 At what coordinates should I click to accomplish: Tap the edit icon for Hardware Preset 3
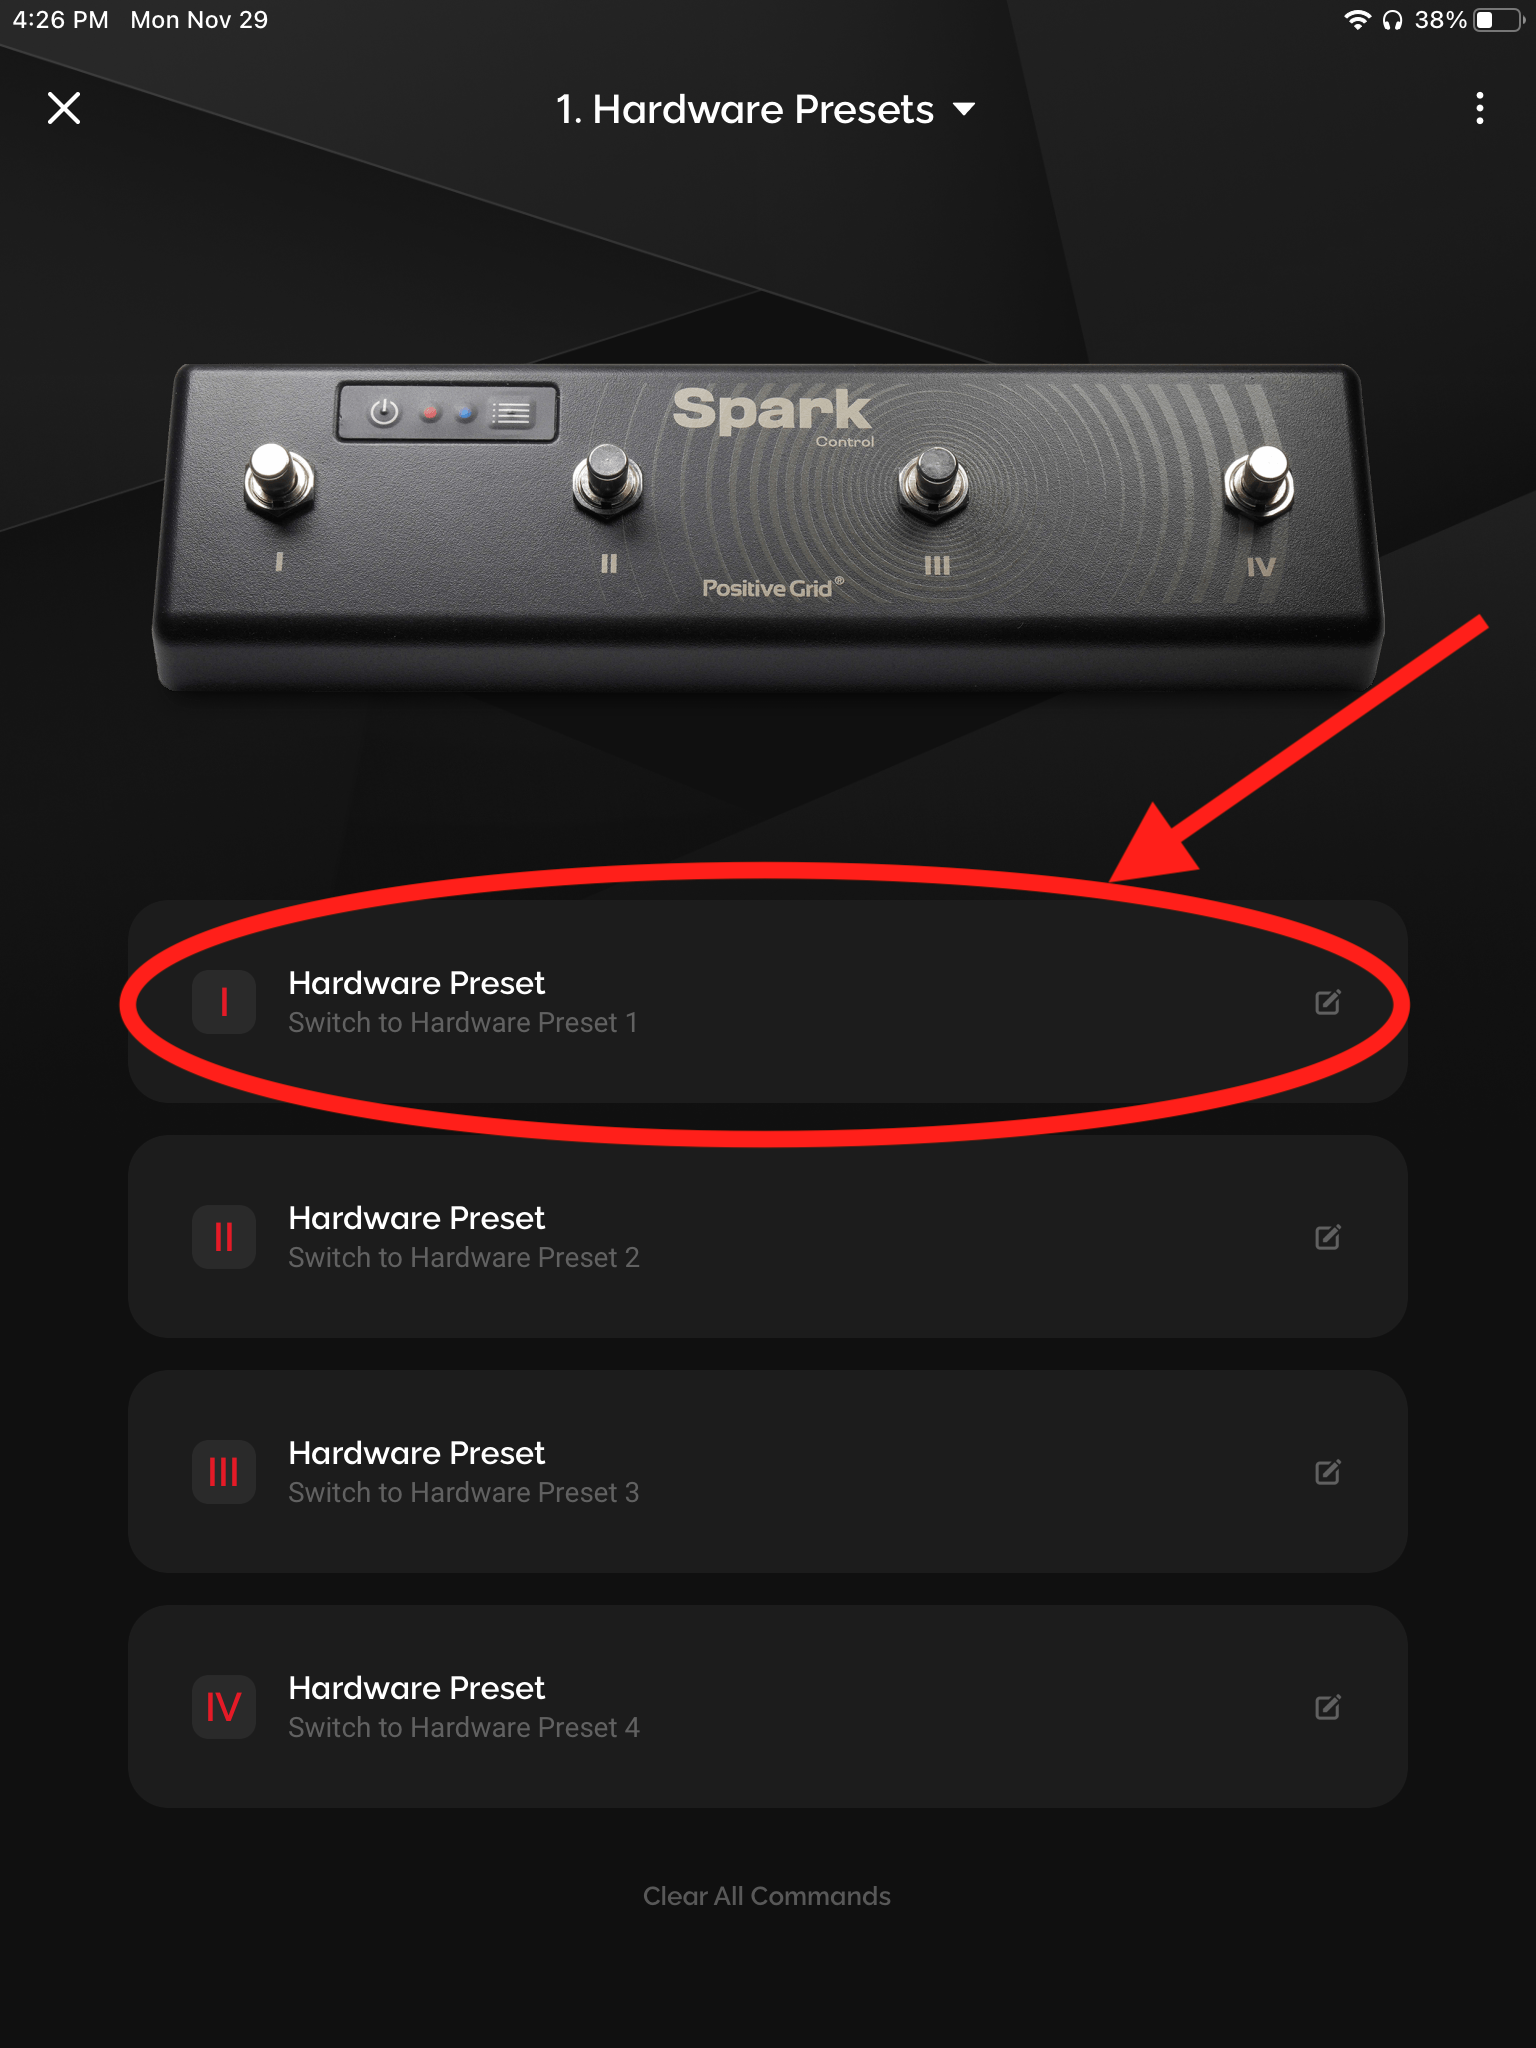click(x=1328, y=1472)
